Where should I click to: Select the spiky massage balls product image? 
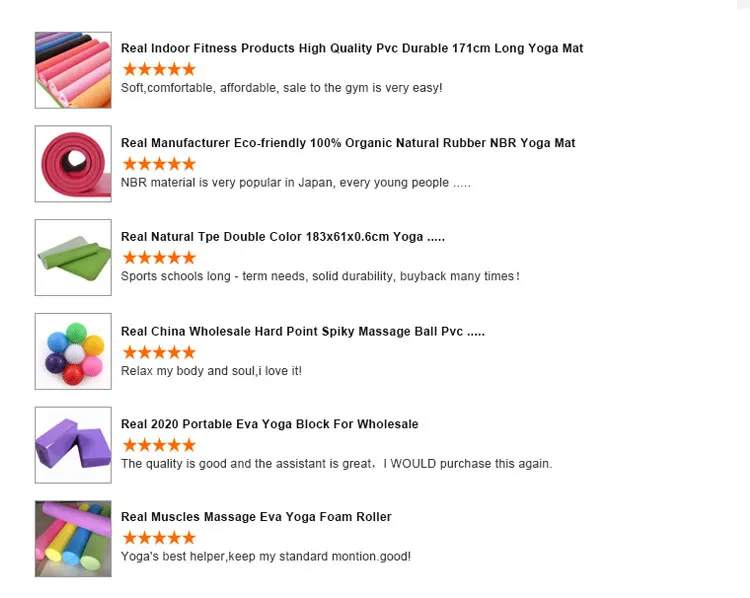(x=73, y=351)
